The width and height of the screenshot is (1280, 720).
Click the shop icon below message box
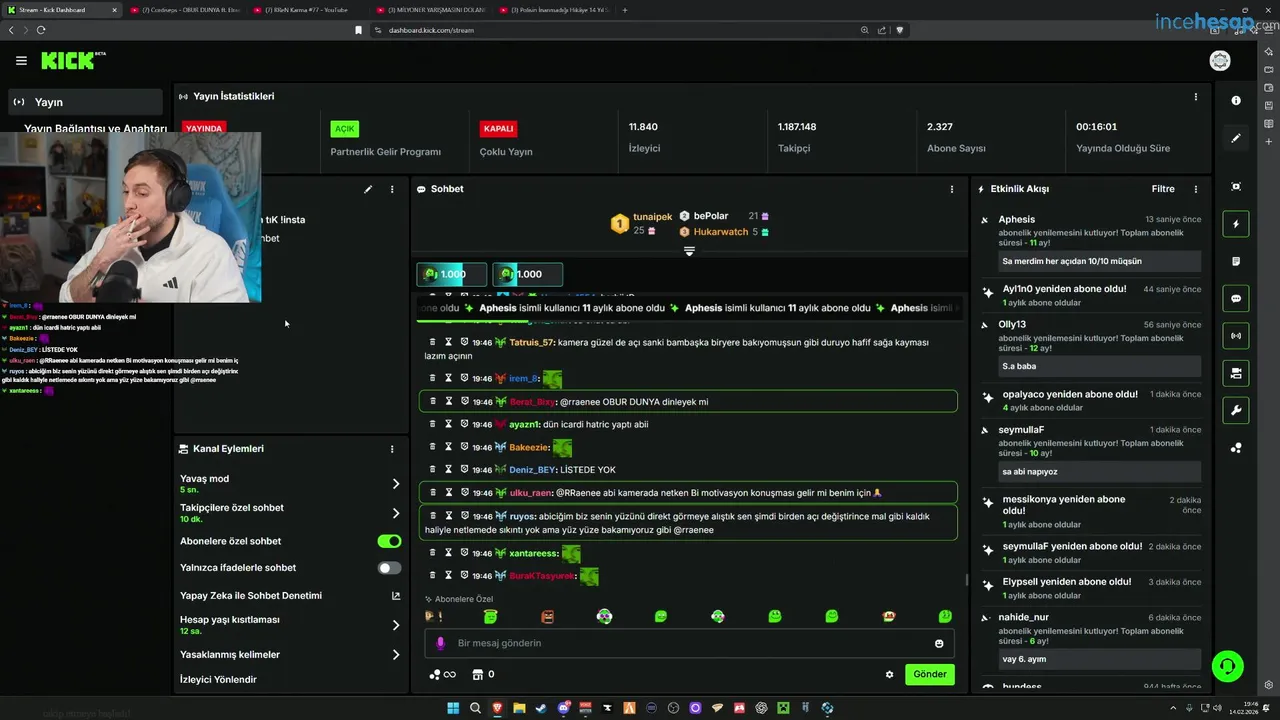[477, 674]
